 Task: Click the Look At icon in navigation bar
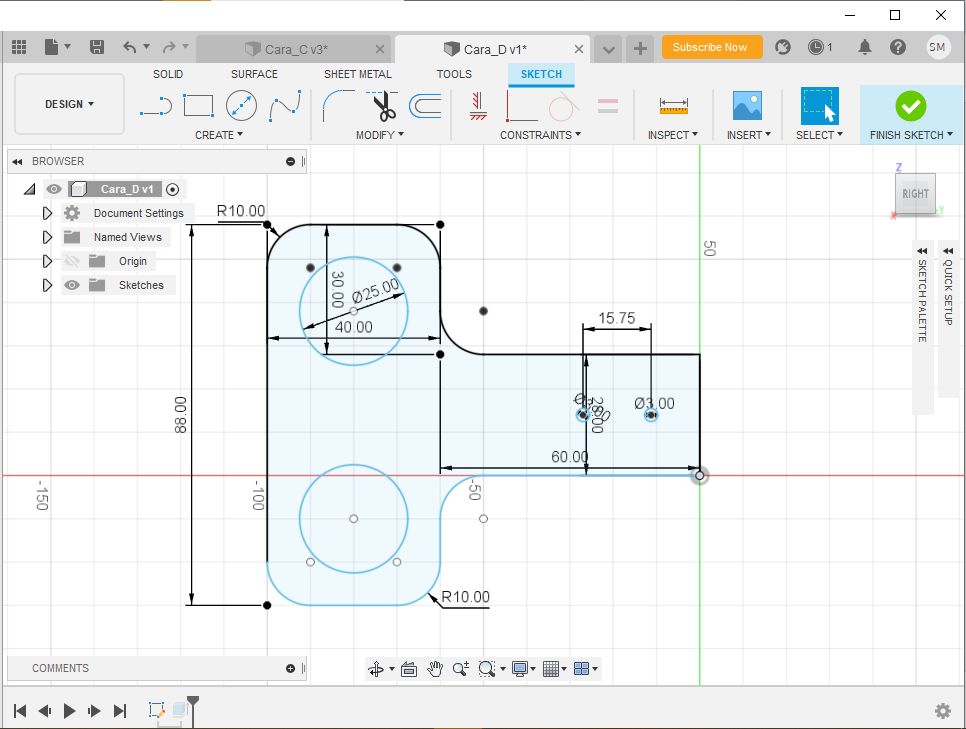tap(408, 669)
